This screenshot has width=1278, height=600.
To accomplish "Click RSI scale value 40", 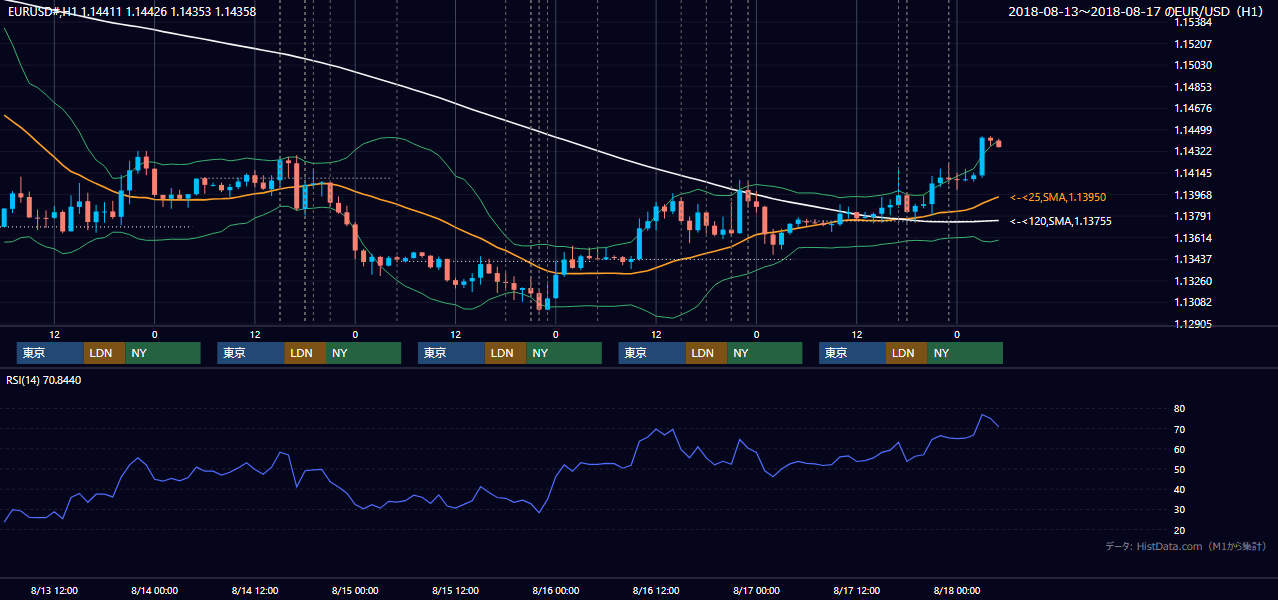I will pos(1180,489).
